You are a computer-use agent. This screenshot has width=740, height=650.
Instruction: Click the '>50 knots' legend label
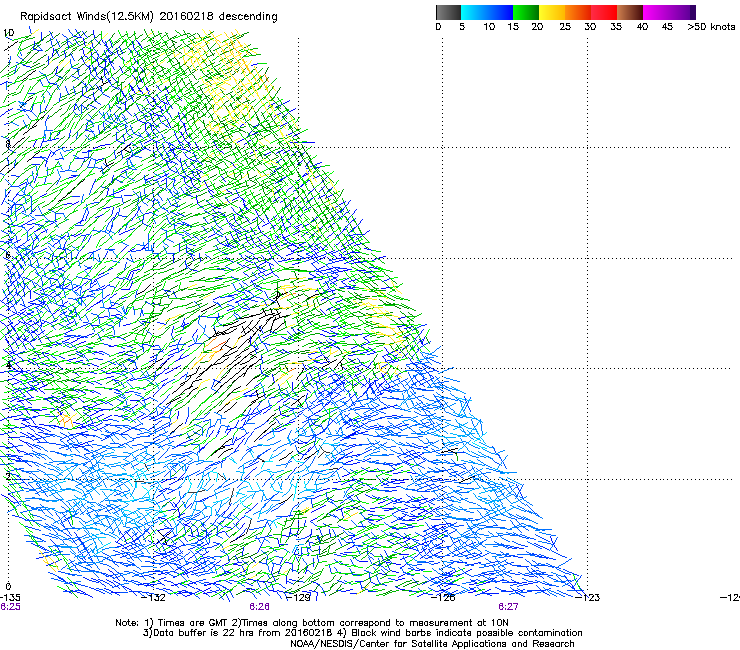point(711,27)
